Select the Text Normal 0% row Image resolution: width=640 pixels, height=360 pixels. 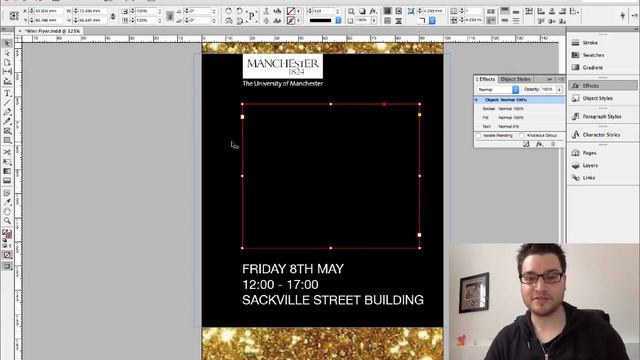pyautogui.click(x=519, y=127)
